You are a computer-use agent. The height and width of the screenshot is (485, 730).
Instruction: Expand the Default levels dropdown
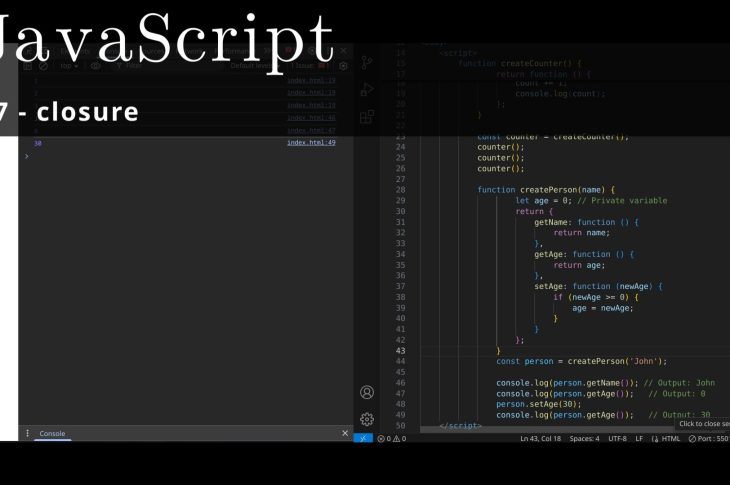click(x=252, y=66)
